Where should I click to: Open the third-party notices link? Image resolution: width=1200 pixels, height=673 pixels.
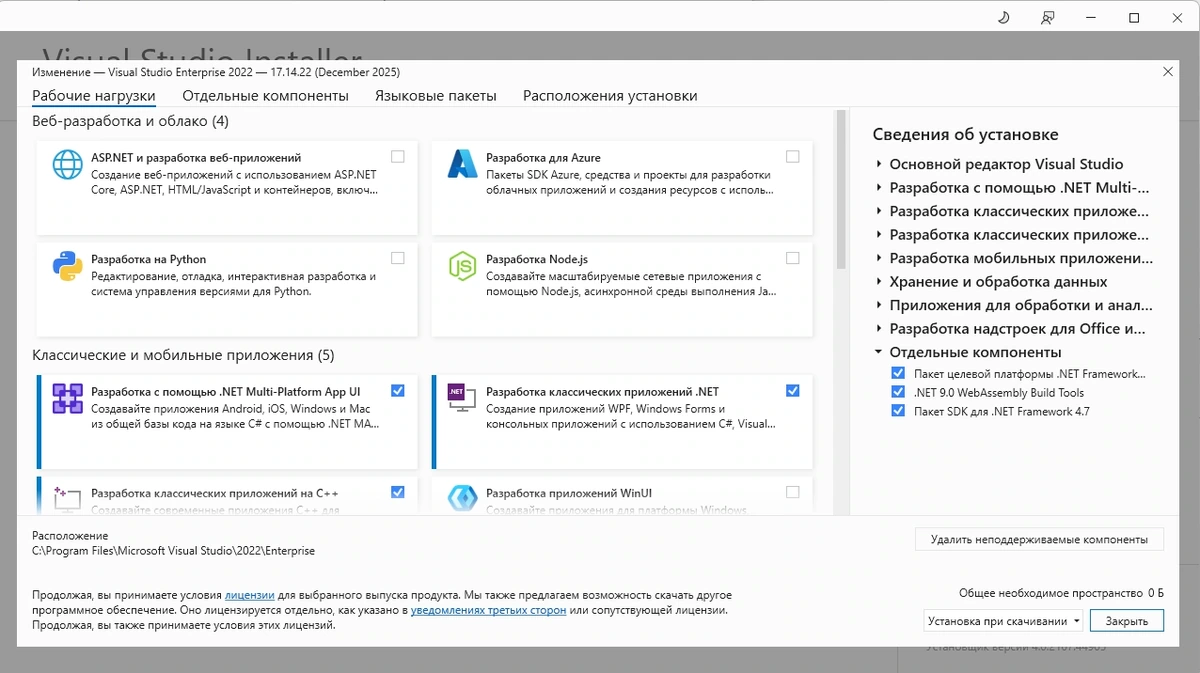pos(489,610)
